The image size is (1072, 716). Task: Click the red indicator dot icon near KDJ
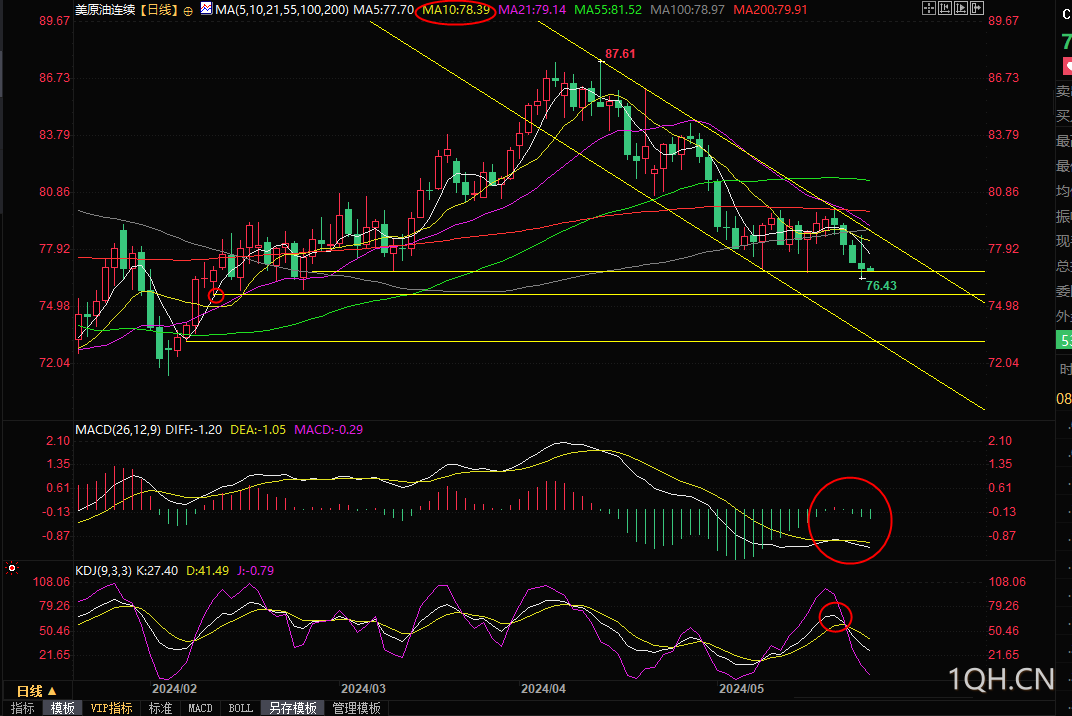(12, 568)
